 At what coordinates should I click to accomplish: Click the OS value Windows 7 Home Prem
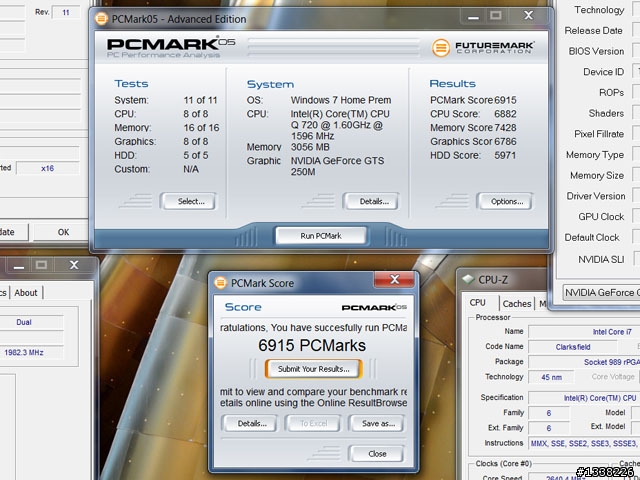click(x=341, y=100)
